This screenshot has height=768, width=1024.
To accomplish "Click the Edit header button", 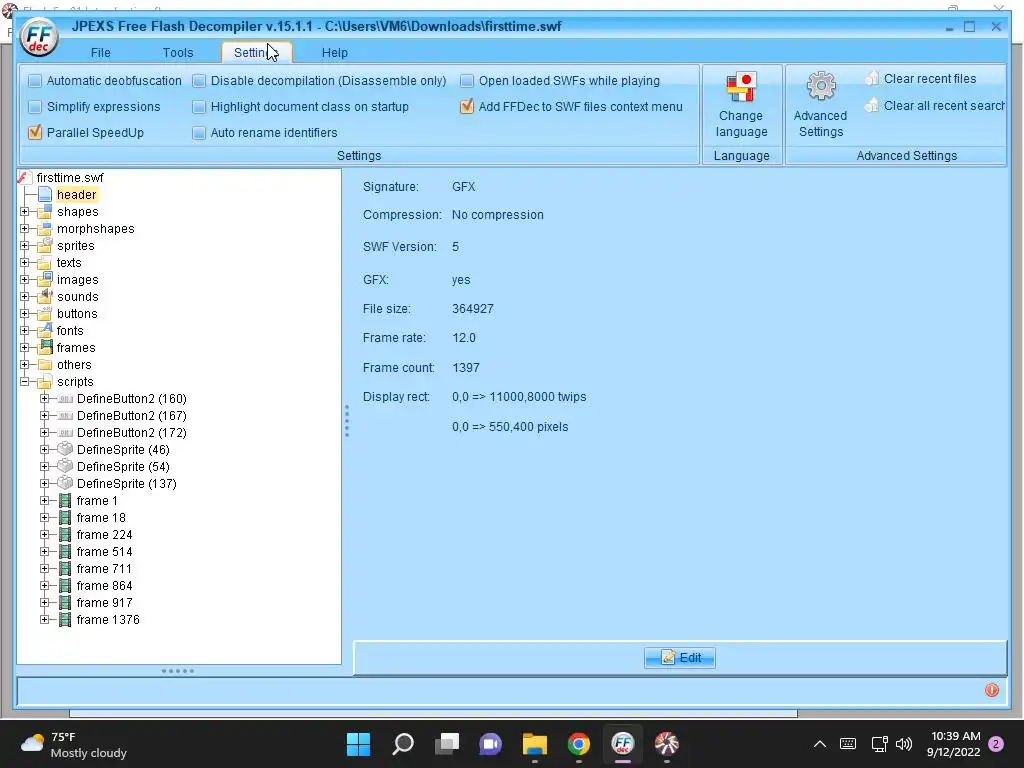I will pyautogui.click(x=680, y=658).
